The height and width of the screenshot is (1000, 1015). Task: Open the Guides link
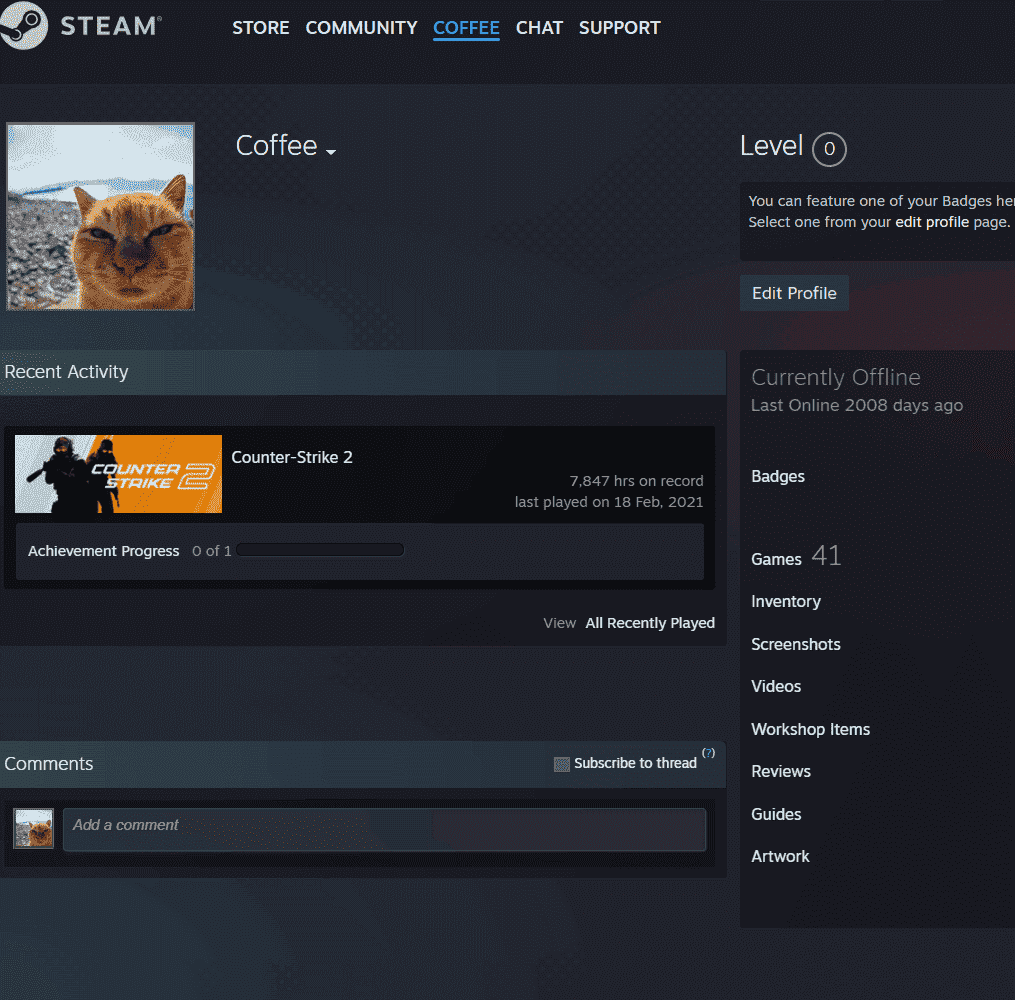coord(776,814)
